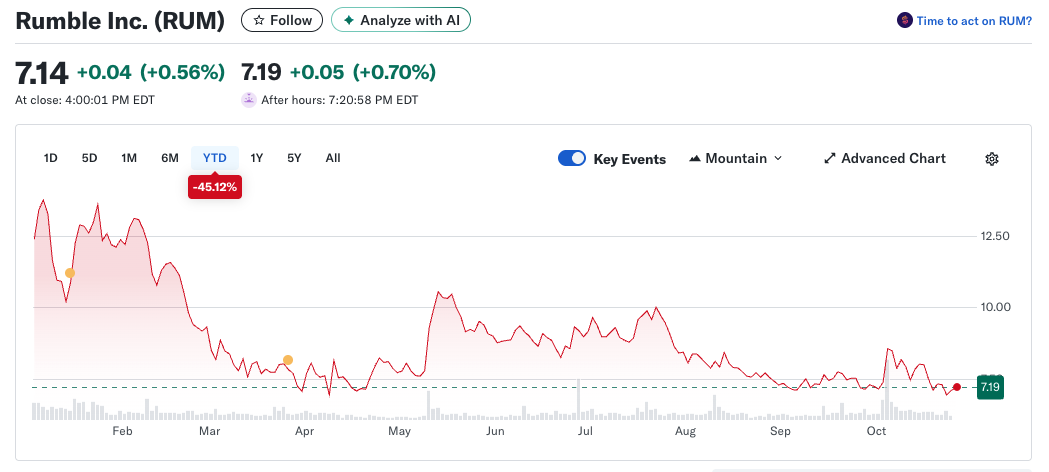
Task: Toggle the Key Events switch off
Action: click(x=572, y=159)
